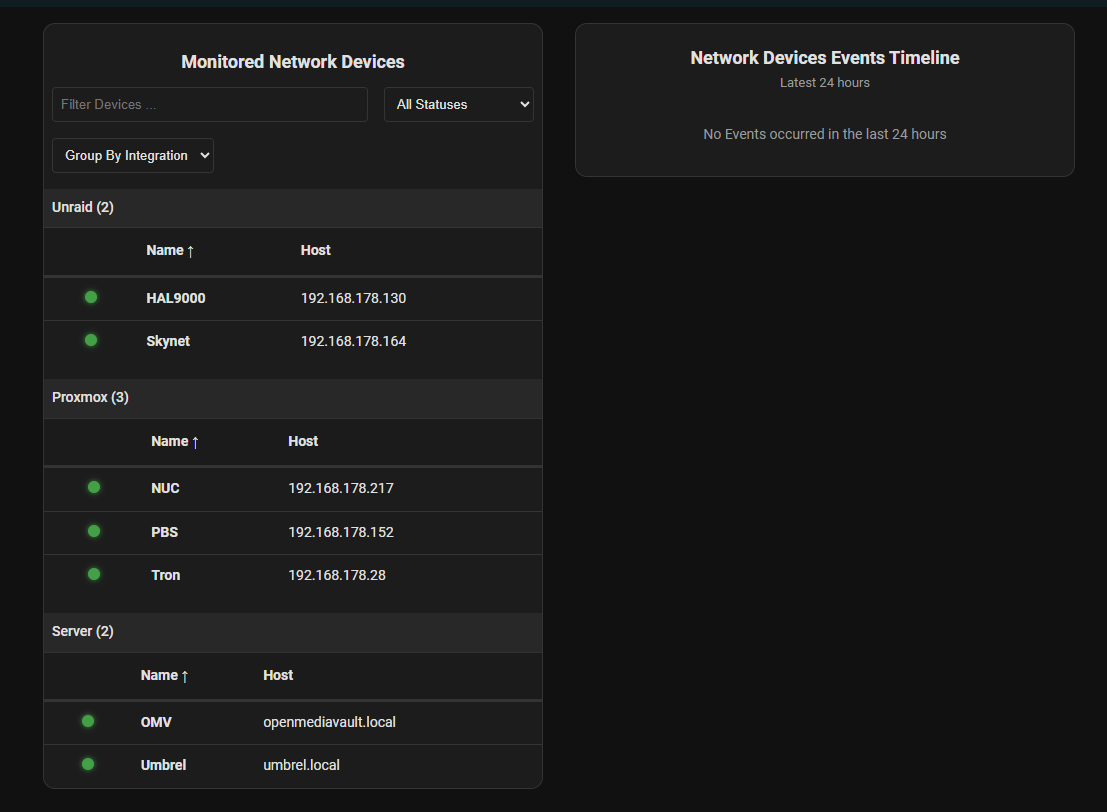Click the green status dot for Tron
The width and height of the screenshot is (1107, 812).
(94, 574)
